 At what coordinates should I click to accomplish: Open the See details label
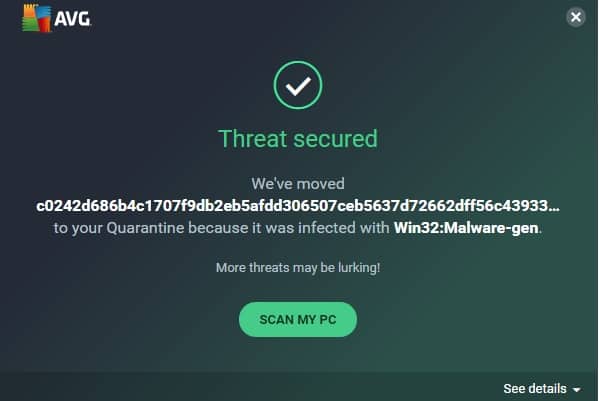[535, 389]
